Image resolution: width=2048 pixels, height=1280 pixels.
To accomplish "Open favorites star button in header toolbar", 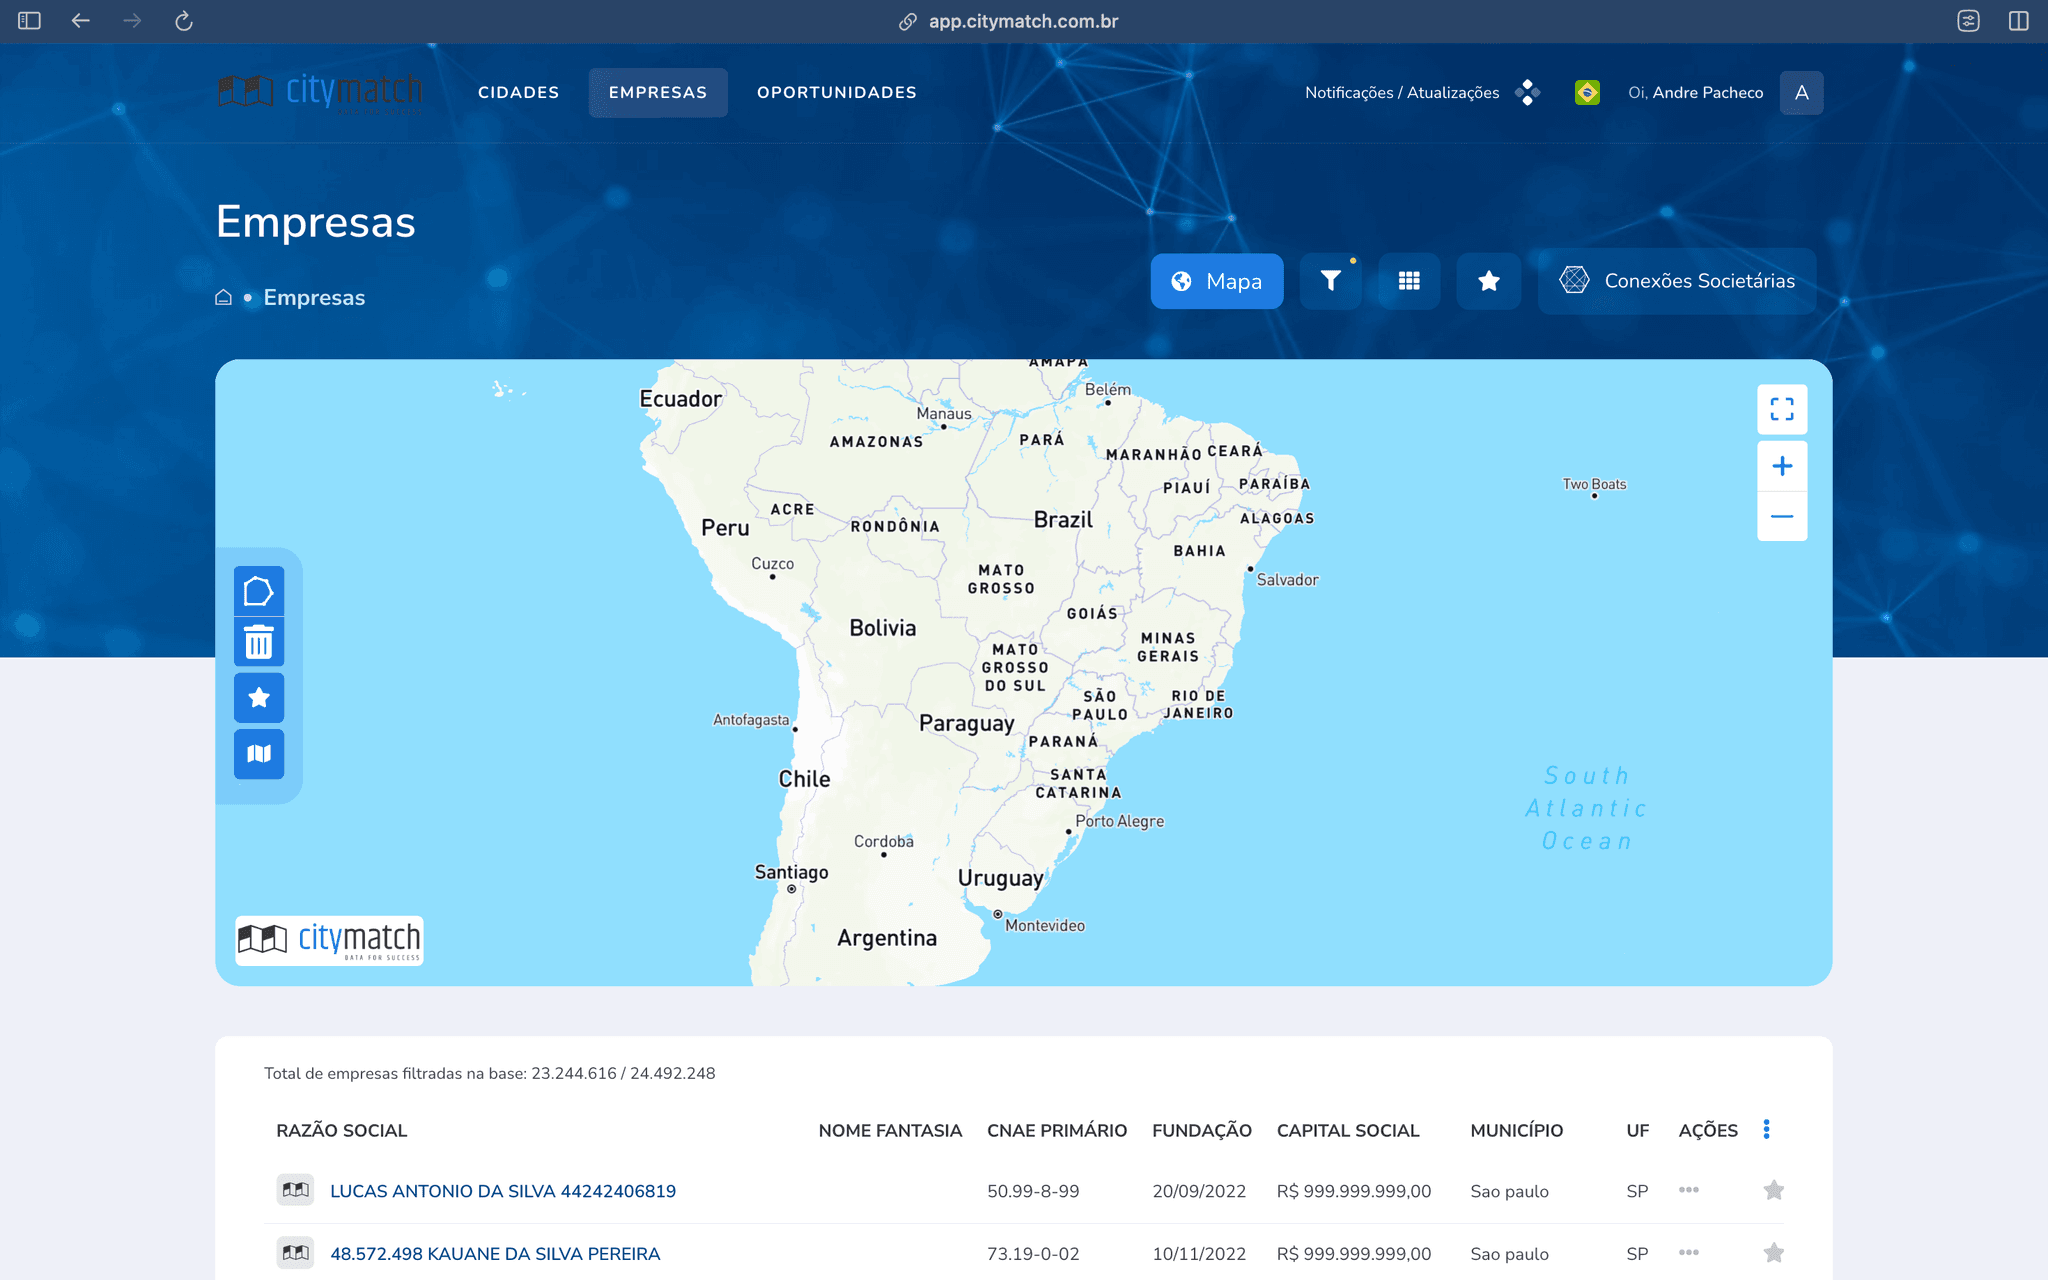I will (1488, 281).
